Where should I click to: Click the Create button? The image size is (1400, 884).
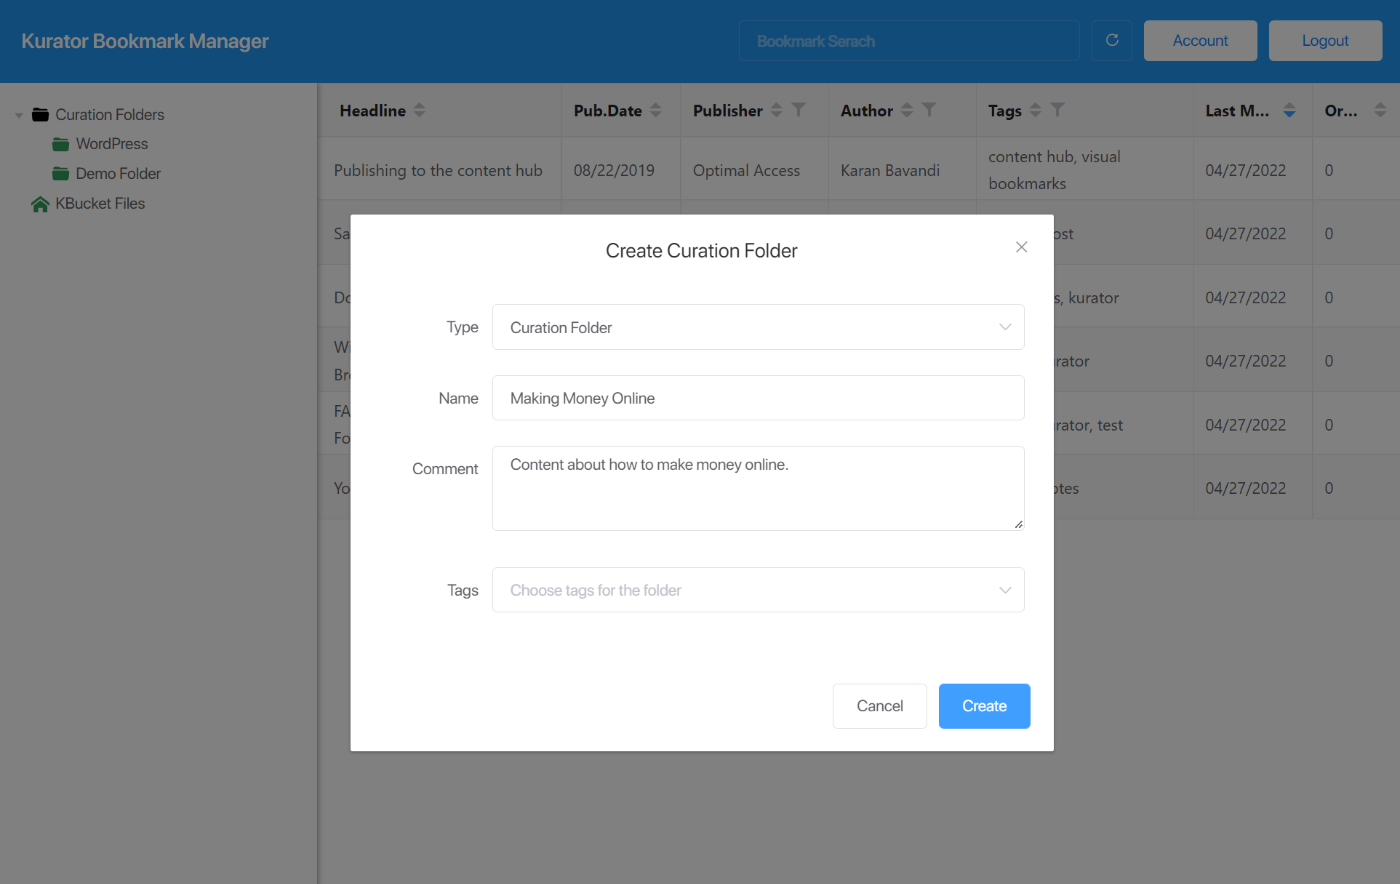pyautogui.click(x=984, y=706)
